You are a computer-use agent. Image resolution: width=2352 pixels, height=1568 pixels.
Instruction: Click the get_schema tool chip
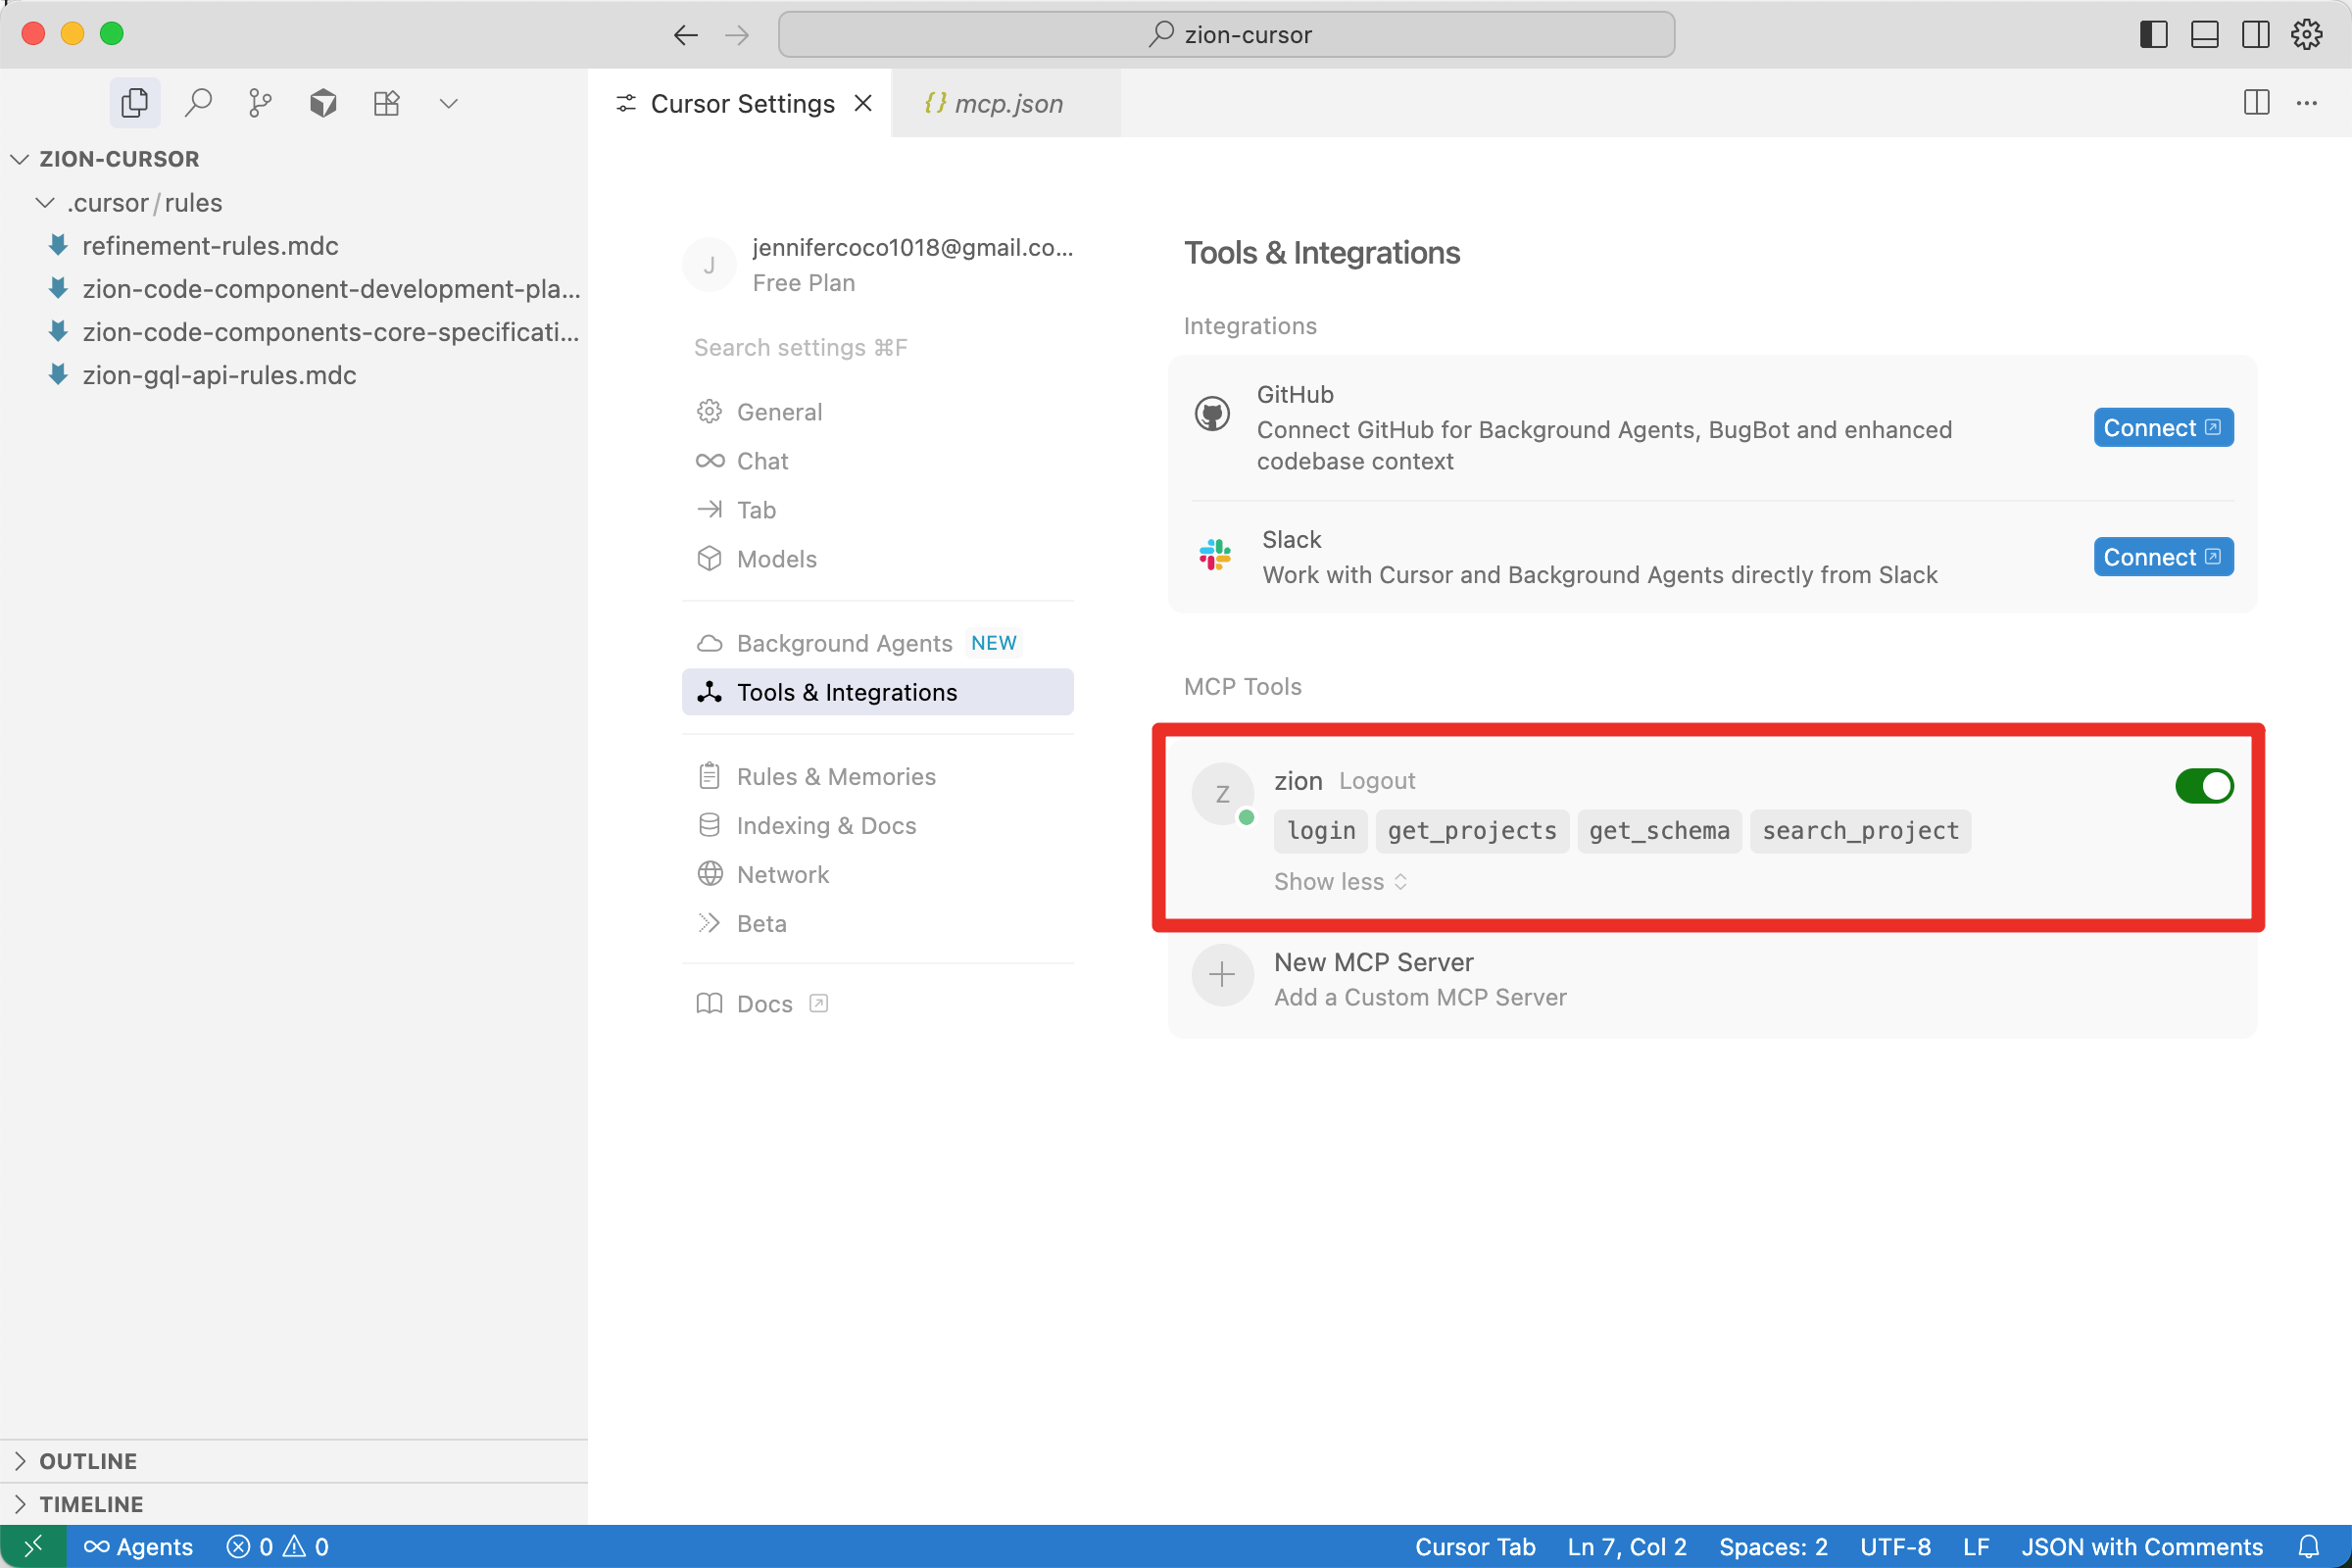(x=1659, y=831)
